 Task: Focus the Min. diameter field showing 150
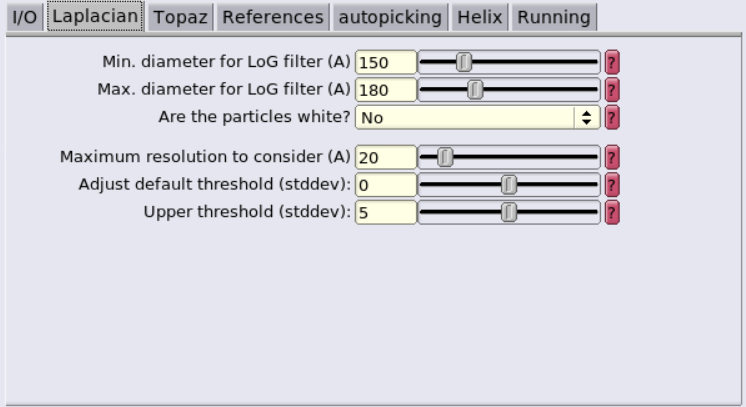(386, 62)
